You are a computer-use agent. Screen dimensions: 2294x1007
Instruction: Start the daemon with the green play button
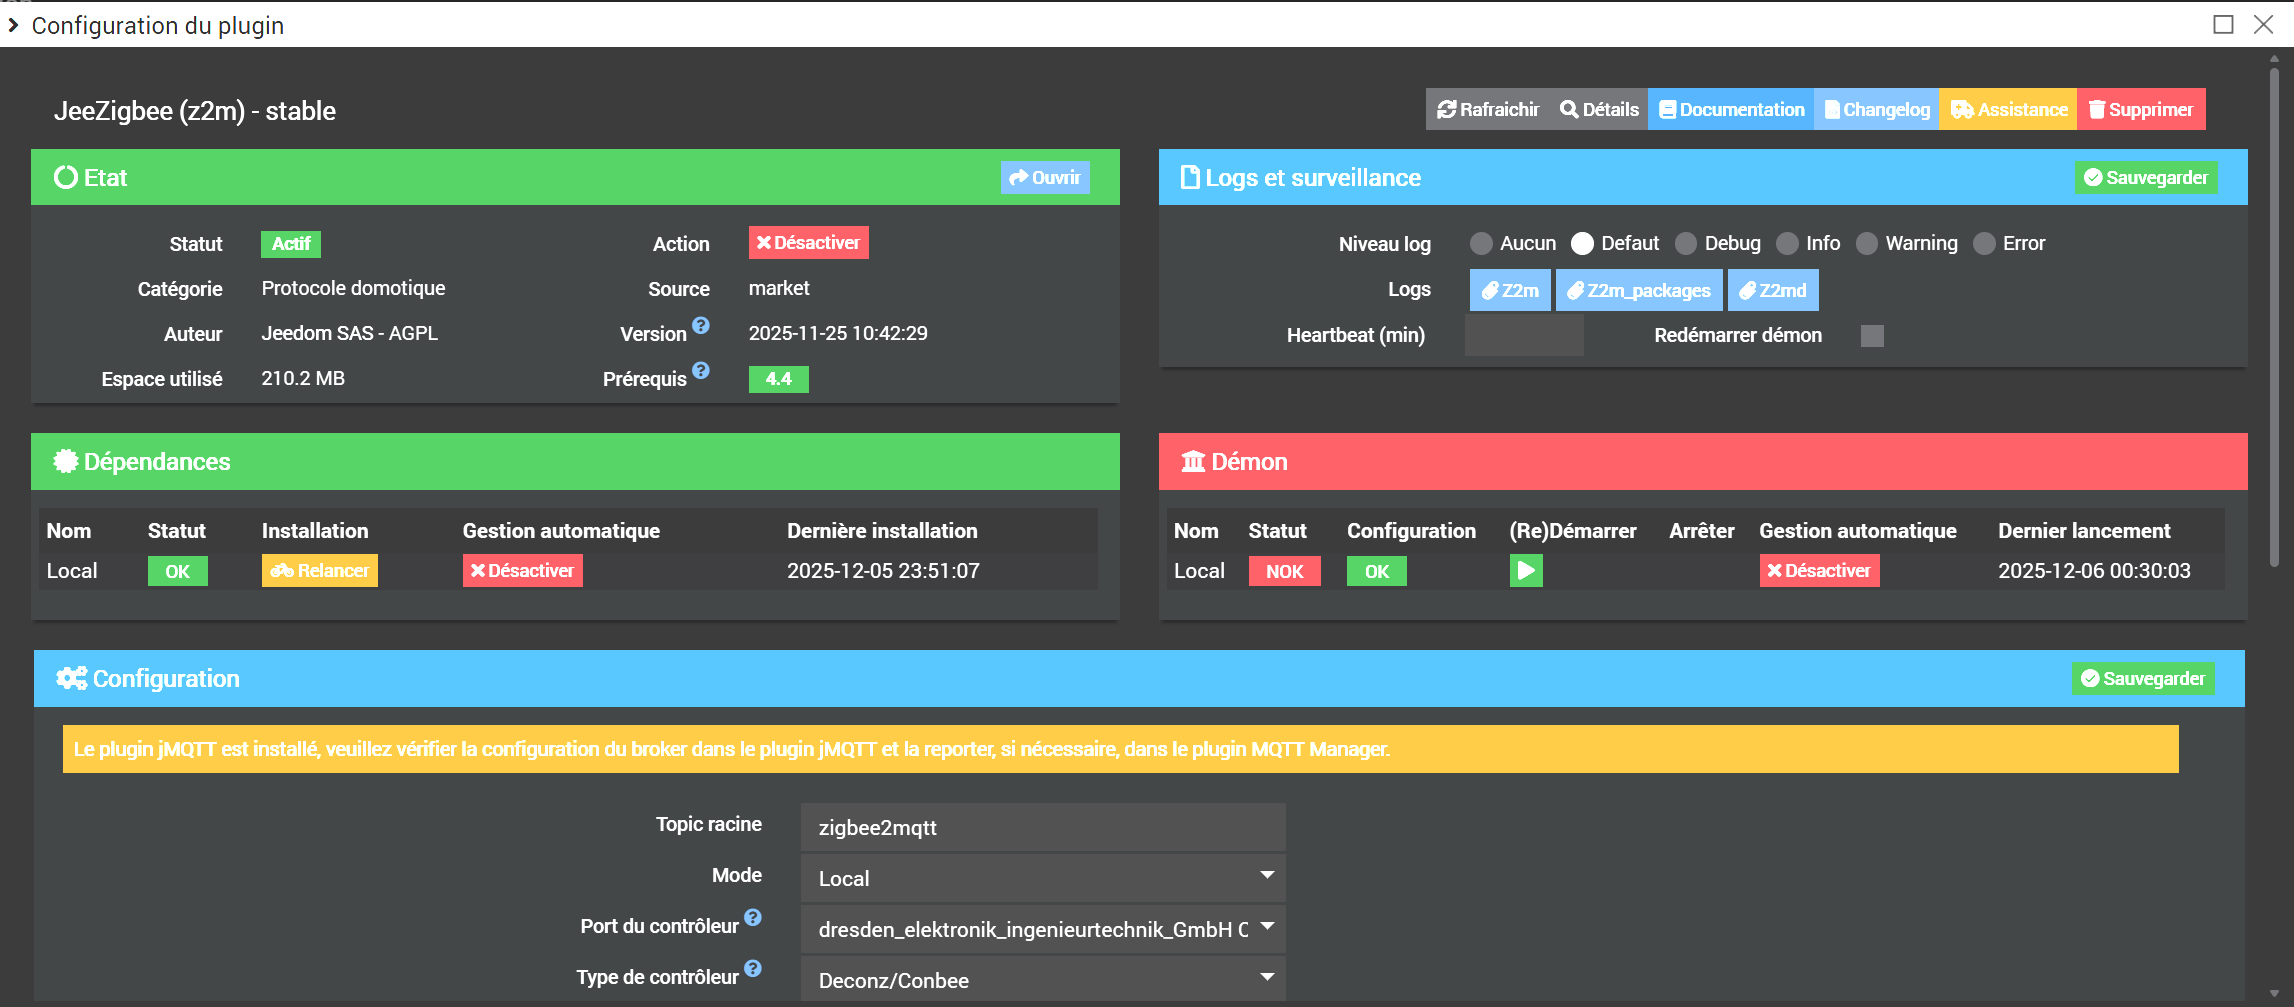(x=1525, y=571)
